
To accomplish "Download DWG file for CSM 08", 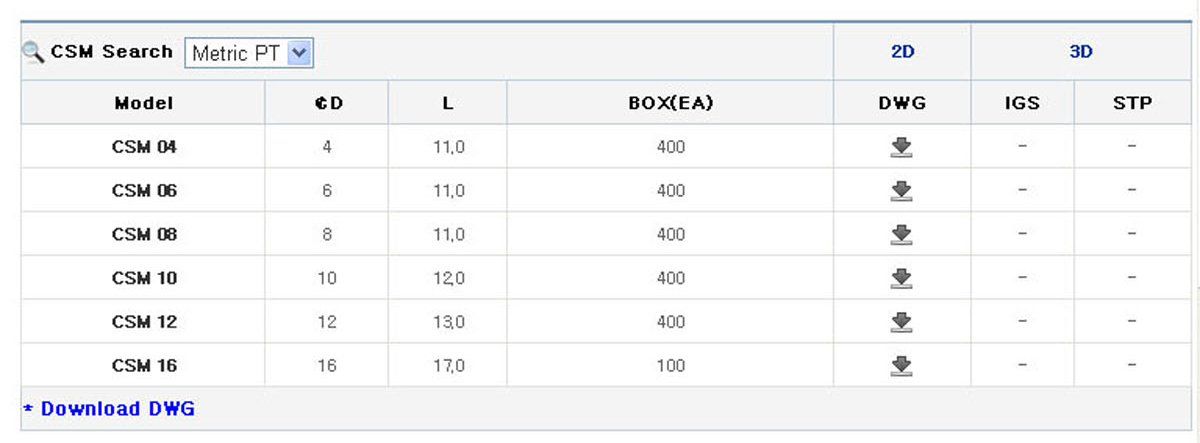I will [901, 235].
